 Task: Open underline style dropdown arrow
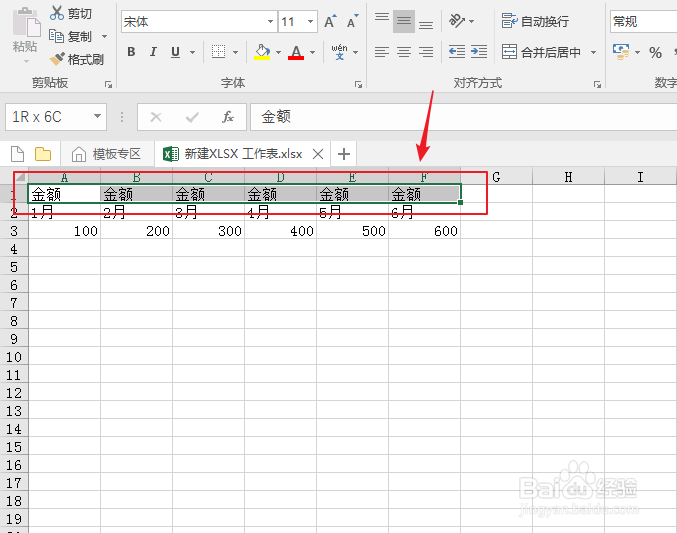[193, 52]
